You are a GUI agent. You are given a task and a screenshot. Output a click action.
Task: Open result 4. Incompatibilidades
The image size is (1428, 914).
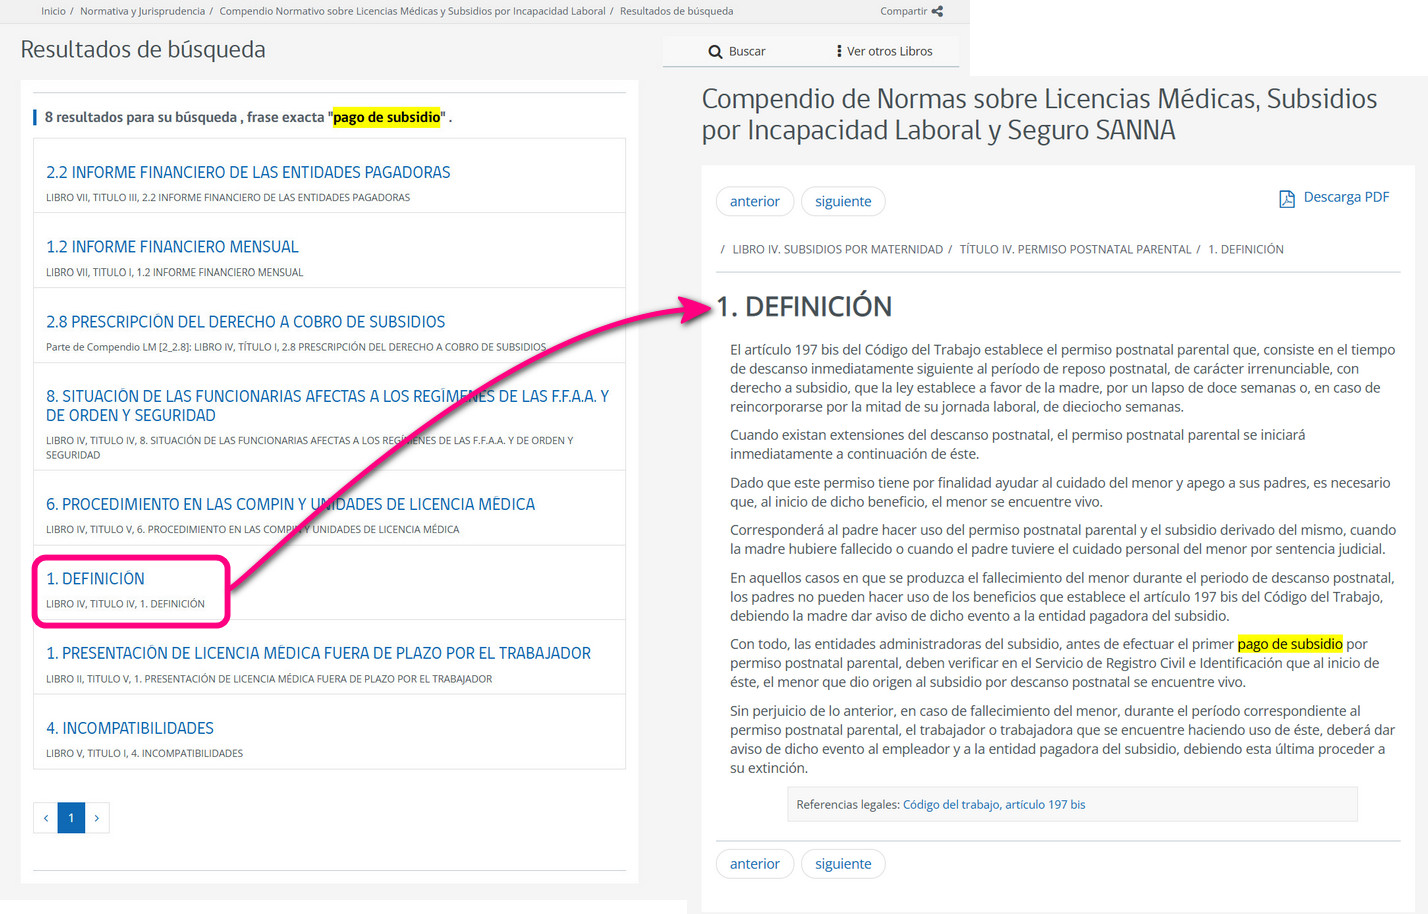pyautogui.click(x=130, y=728)
